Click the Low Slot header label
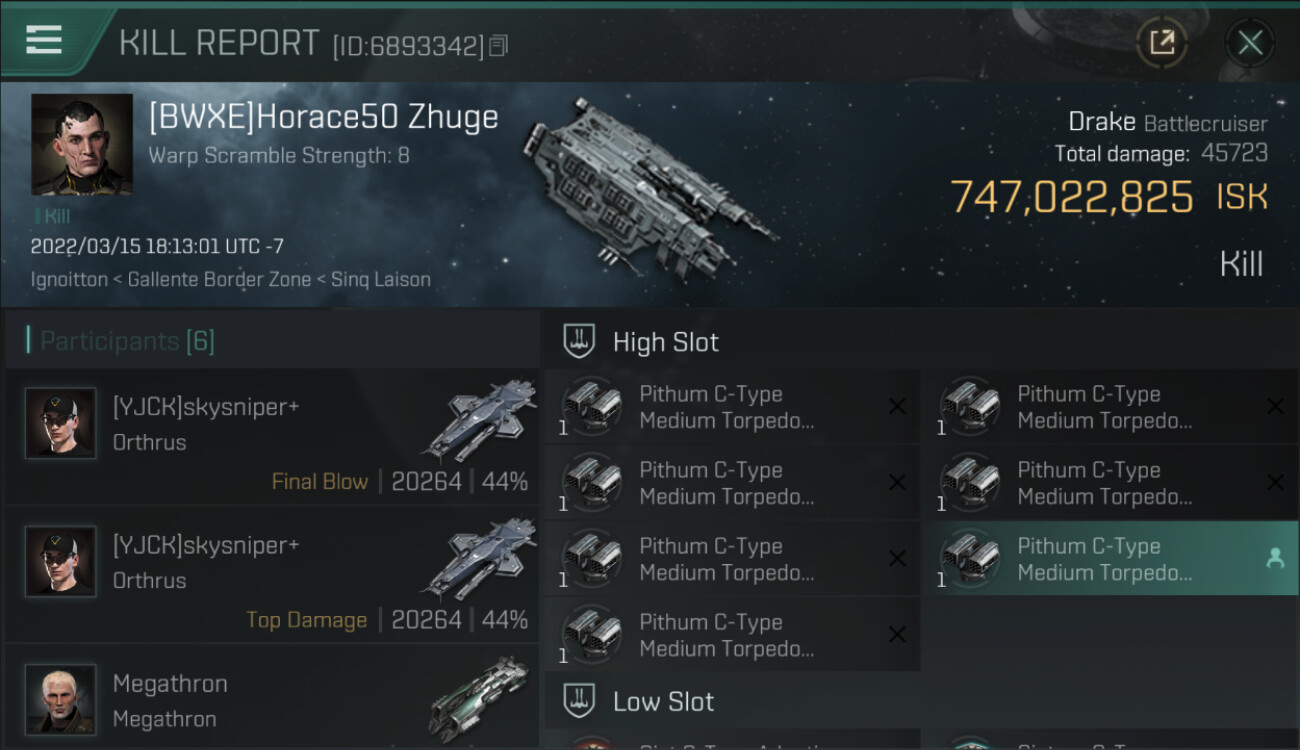1300x750 pixels. tap(663, 701)
